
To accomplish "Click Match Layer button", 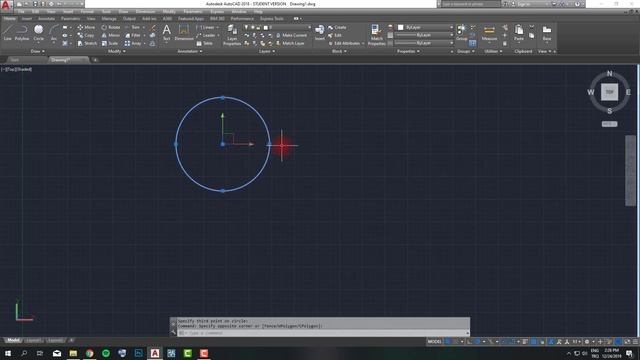I will tap(290, 43).
